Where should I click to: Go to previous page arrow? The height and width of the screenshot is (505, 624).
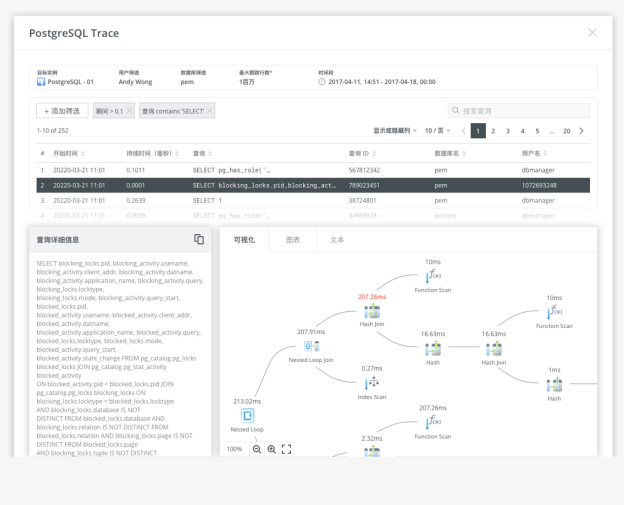463,131
